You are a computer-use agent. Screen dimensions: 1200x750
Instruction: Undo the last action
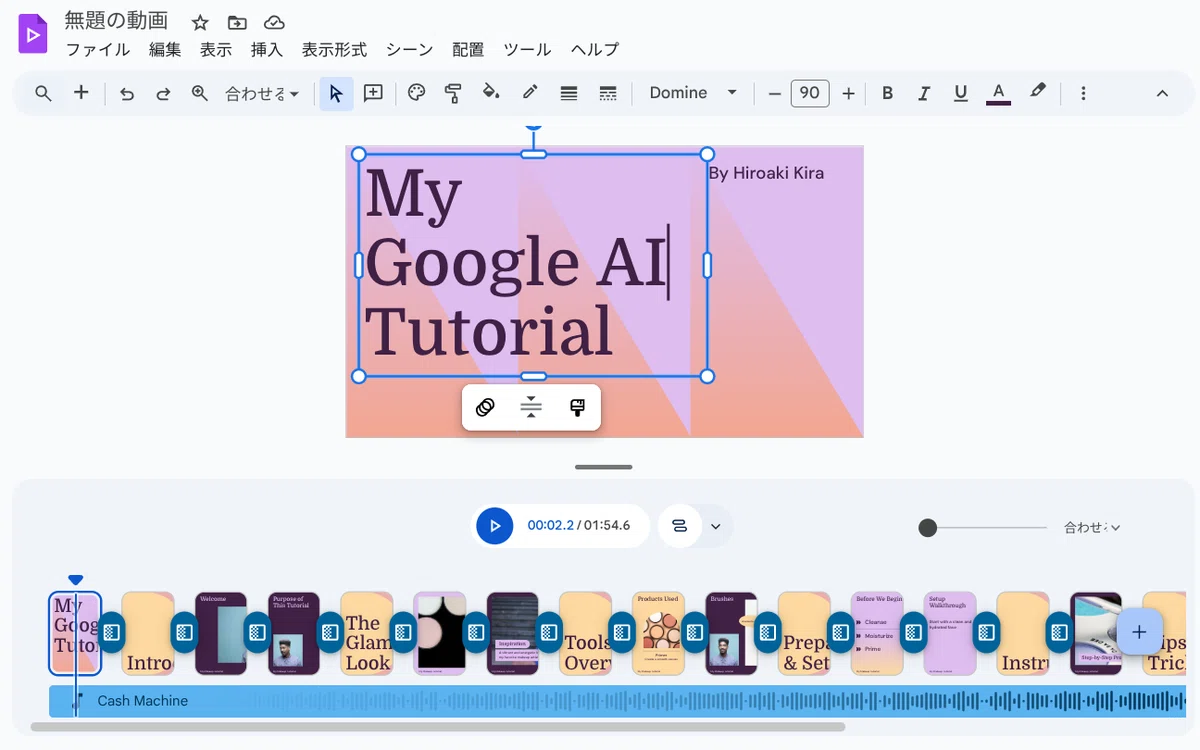(127, 94)
